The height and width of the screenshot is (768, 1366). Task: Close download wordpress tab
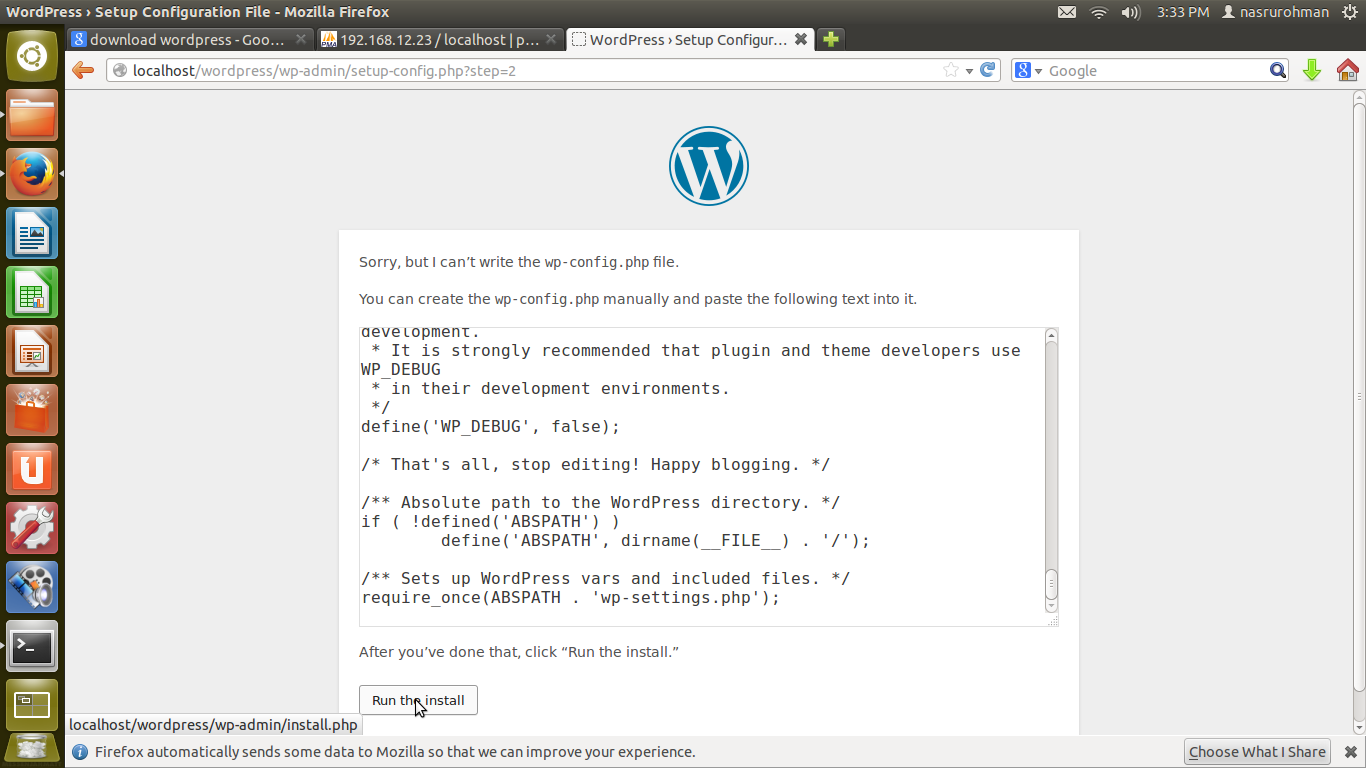point(300,40)
